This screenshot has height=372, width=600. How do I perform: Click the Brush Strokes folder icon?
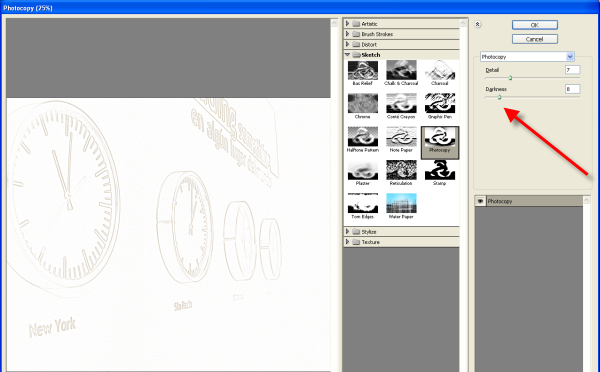pyautogui.click(x=356, y=34)
